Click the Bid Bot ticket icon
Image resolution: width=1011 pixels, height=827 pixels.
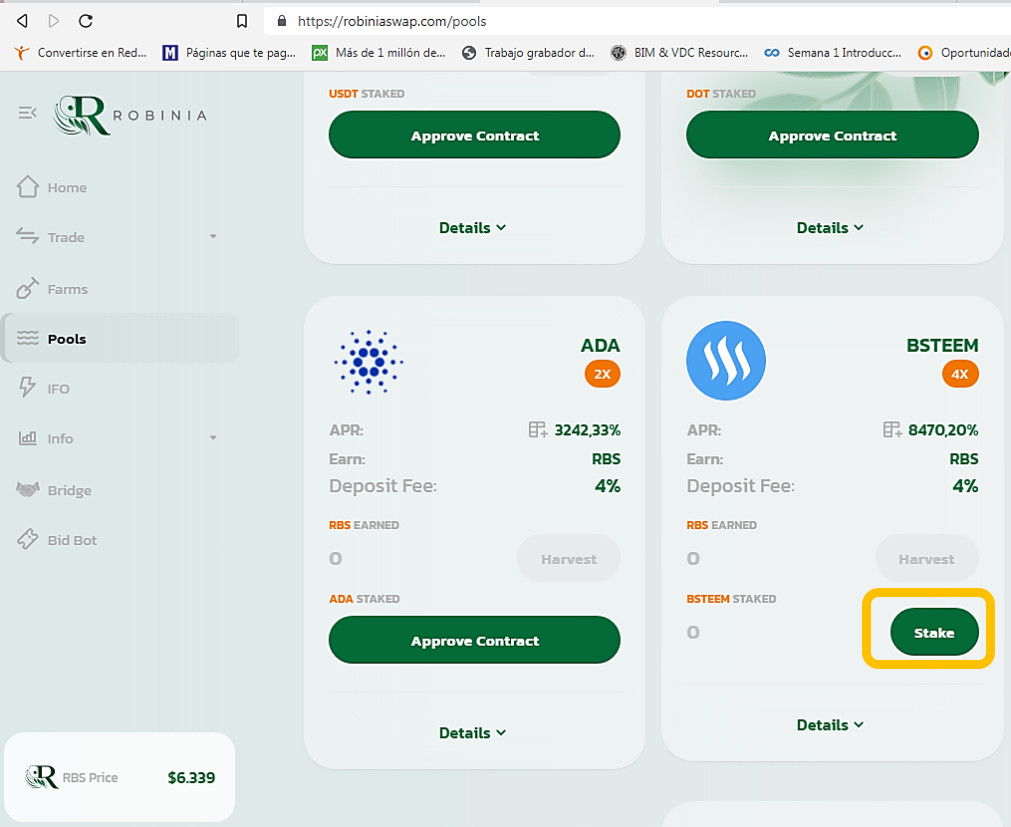28,540
